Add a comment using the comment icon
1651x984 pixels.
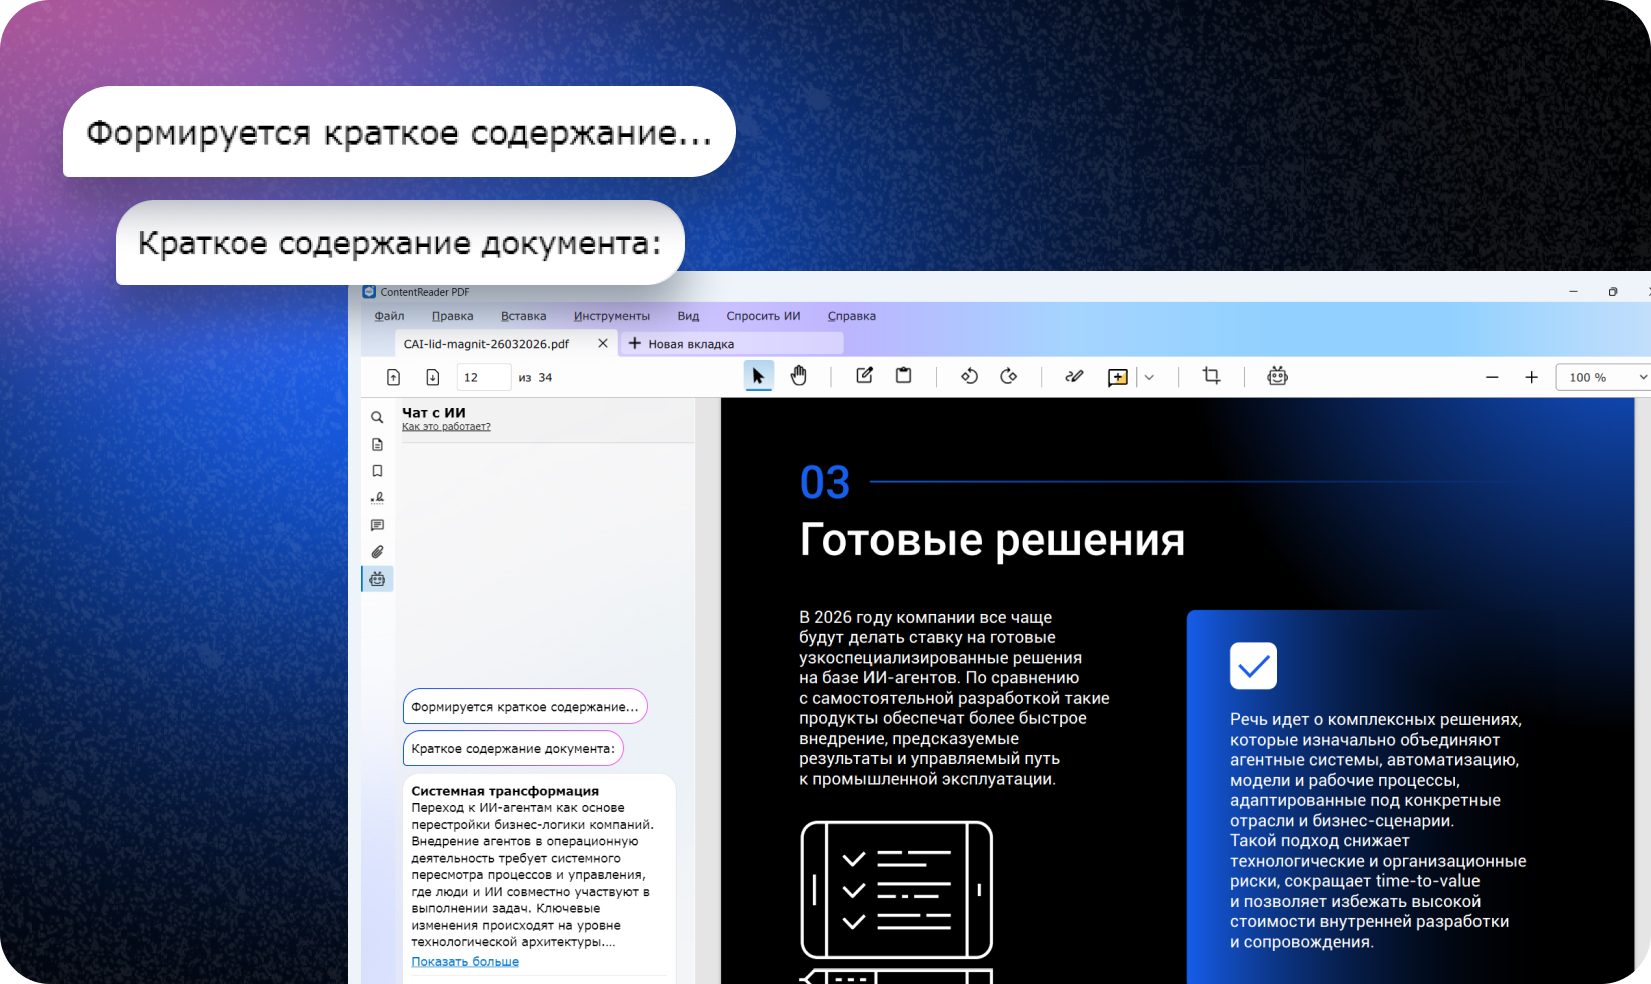click(1118, 376)
